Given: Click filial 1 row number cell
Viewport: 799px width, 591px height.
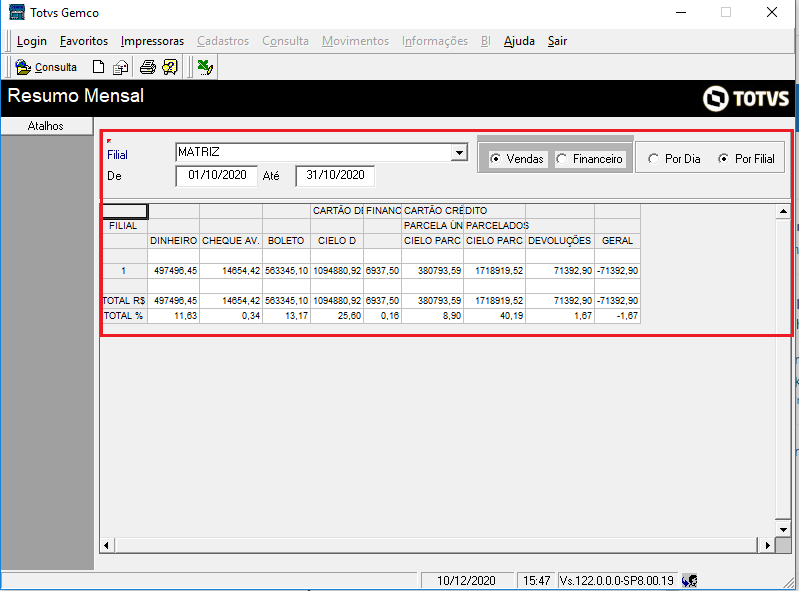Looking at the screenshot, I should pos(124,271).
